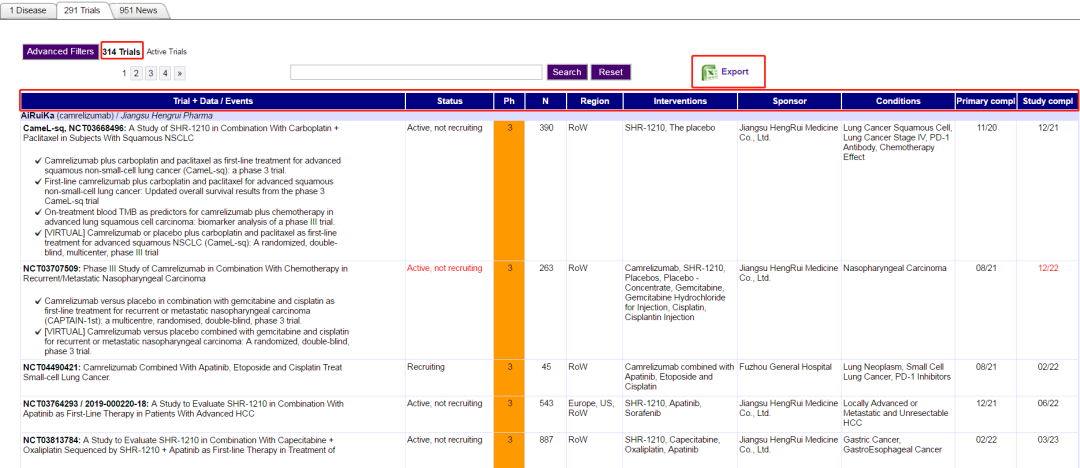
Task: Sort by the N column header
Action: click(x=546, y=101)
